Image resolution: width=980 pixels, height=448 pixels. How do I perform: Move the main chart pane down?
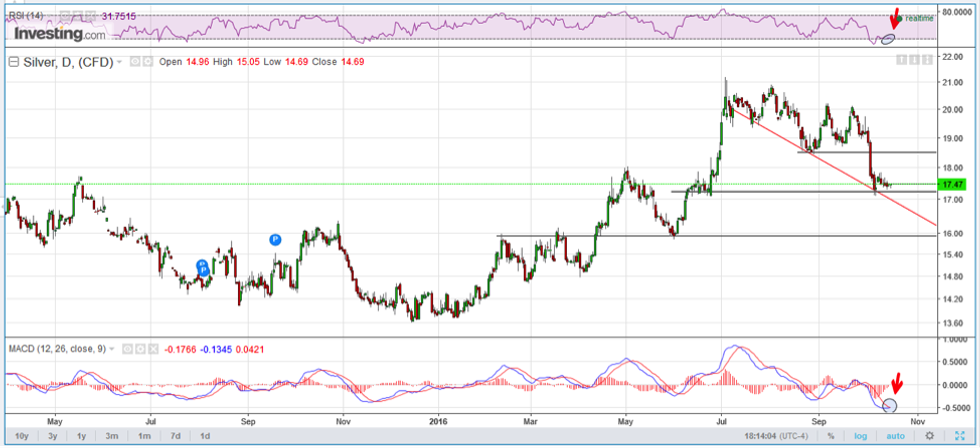tap(914, 61)
